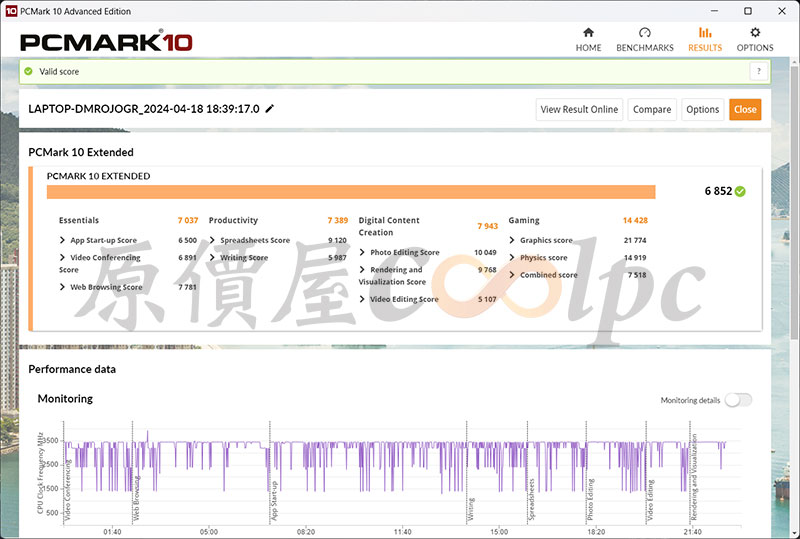Click Rendering and Visualization graph marker

point(694,477)
